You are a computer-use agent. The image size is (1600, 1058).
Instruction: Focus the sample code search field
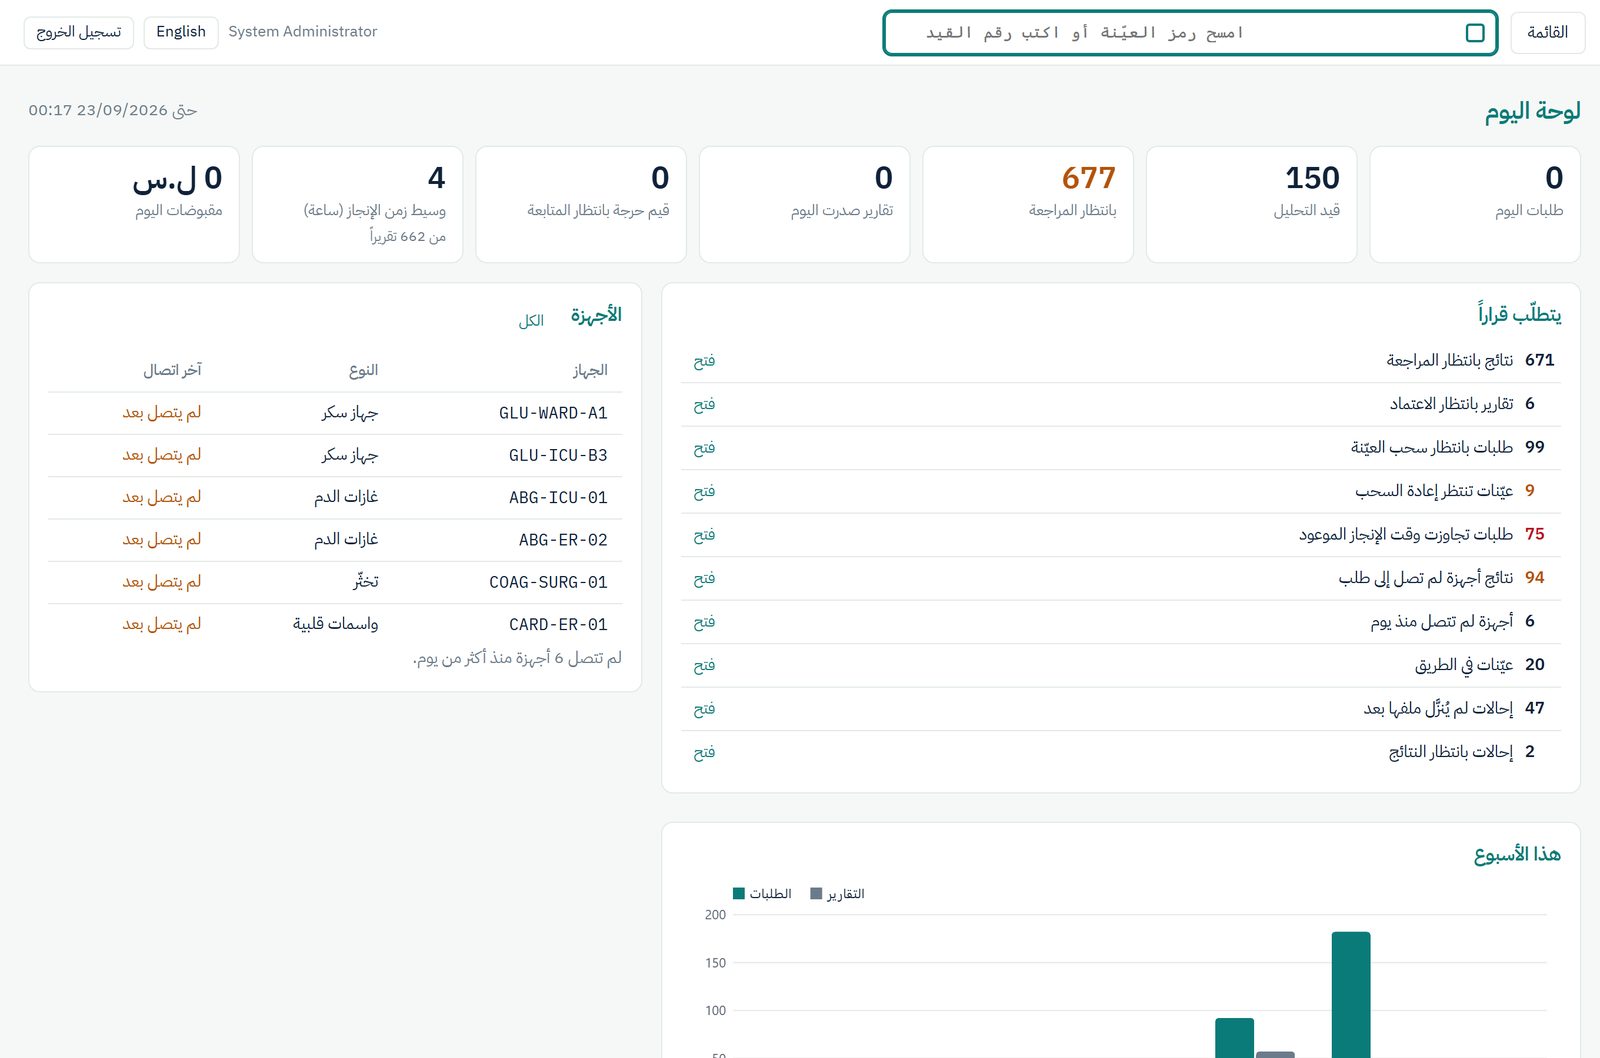pos(1190,33)
